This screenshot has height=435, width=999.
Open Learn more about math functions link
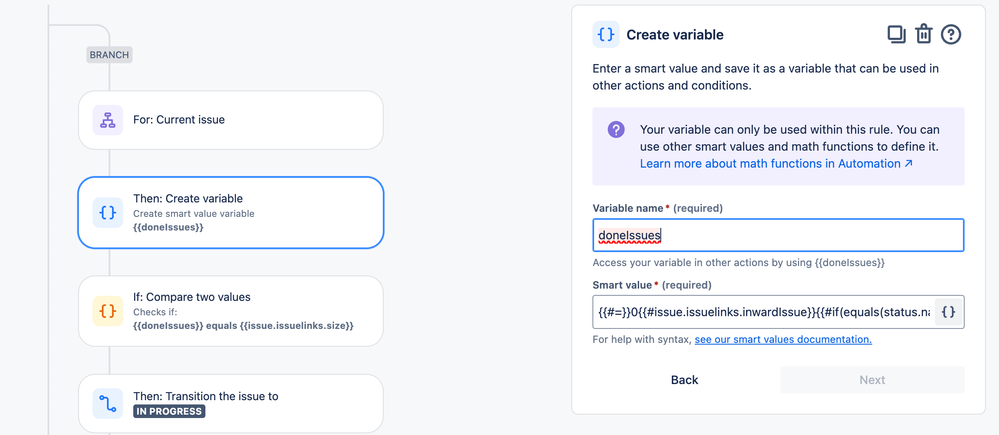coord(776,164)
